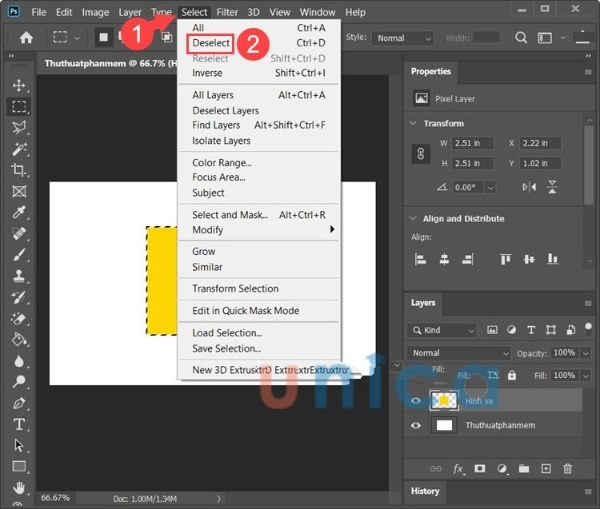This screenshot has height=509, width=600.
Task: Activate the Horizontal Type tool
Action: point(19,424)
